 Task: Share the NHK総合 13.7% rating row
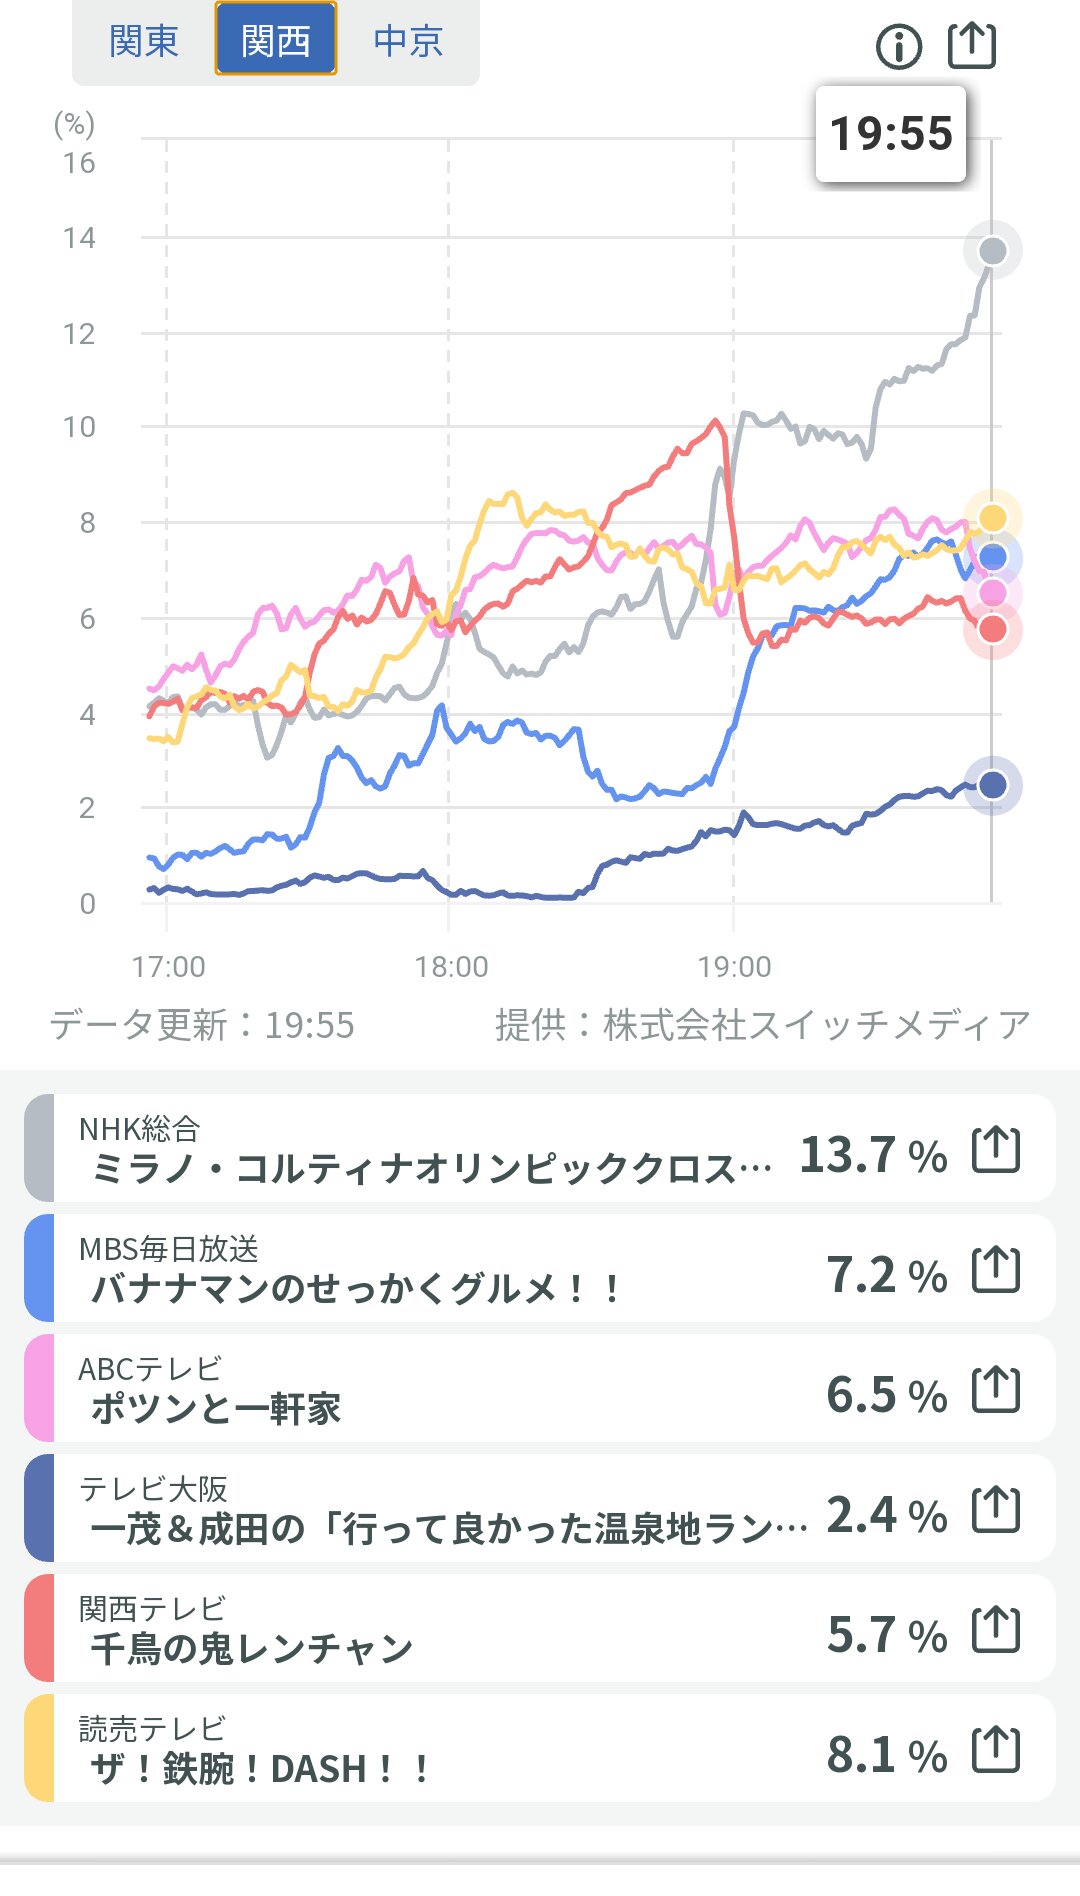[996, 1150]
